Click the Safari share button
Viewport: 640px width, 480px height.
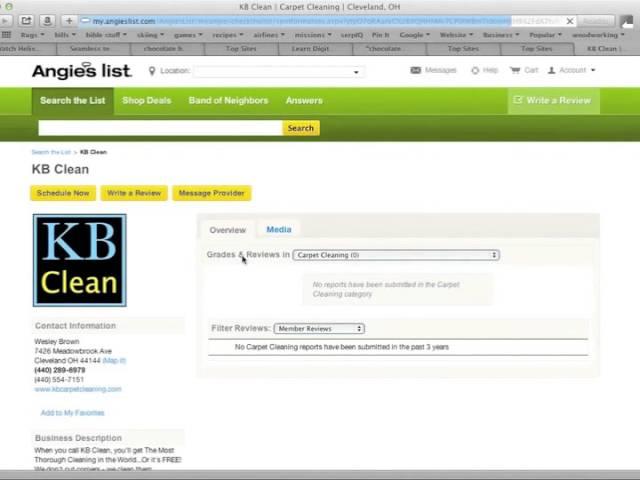pyautogui.click(x=26, y=20)
